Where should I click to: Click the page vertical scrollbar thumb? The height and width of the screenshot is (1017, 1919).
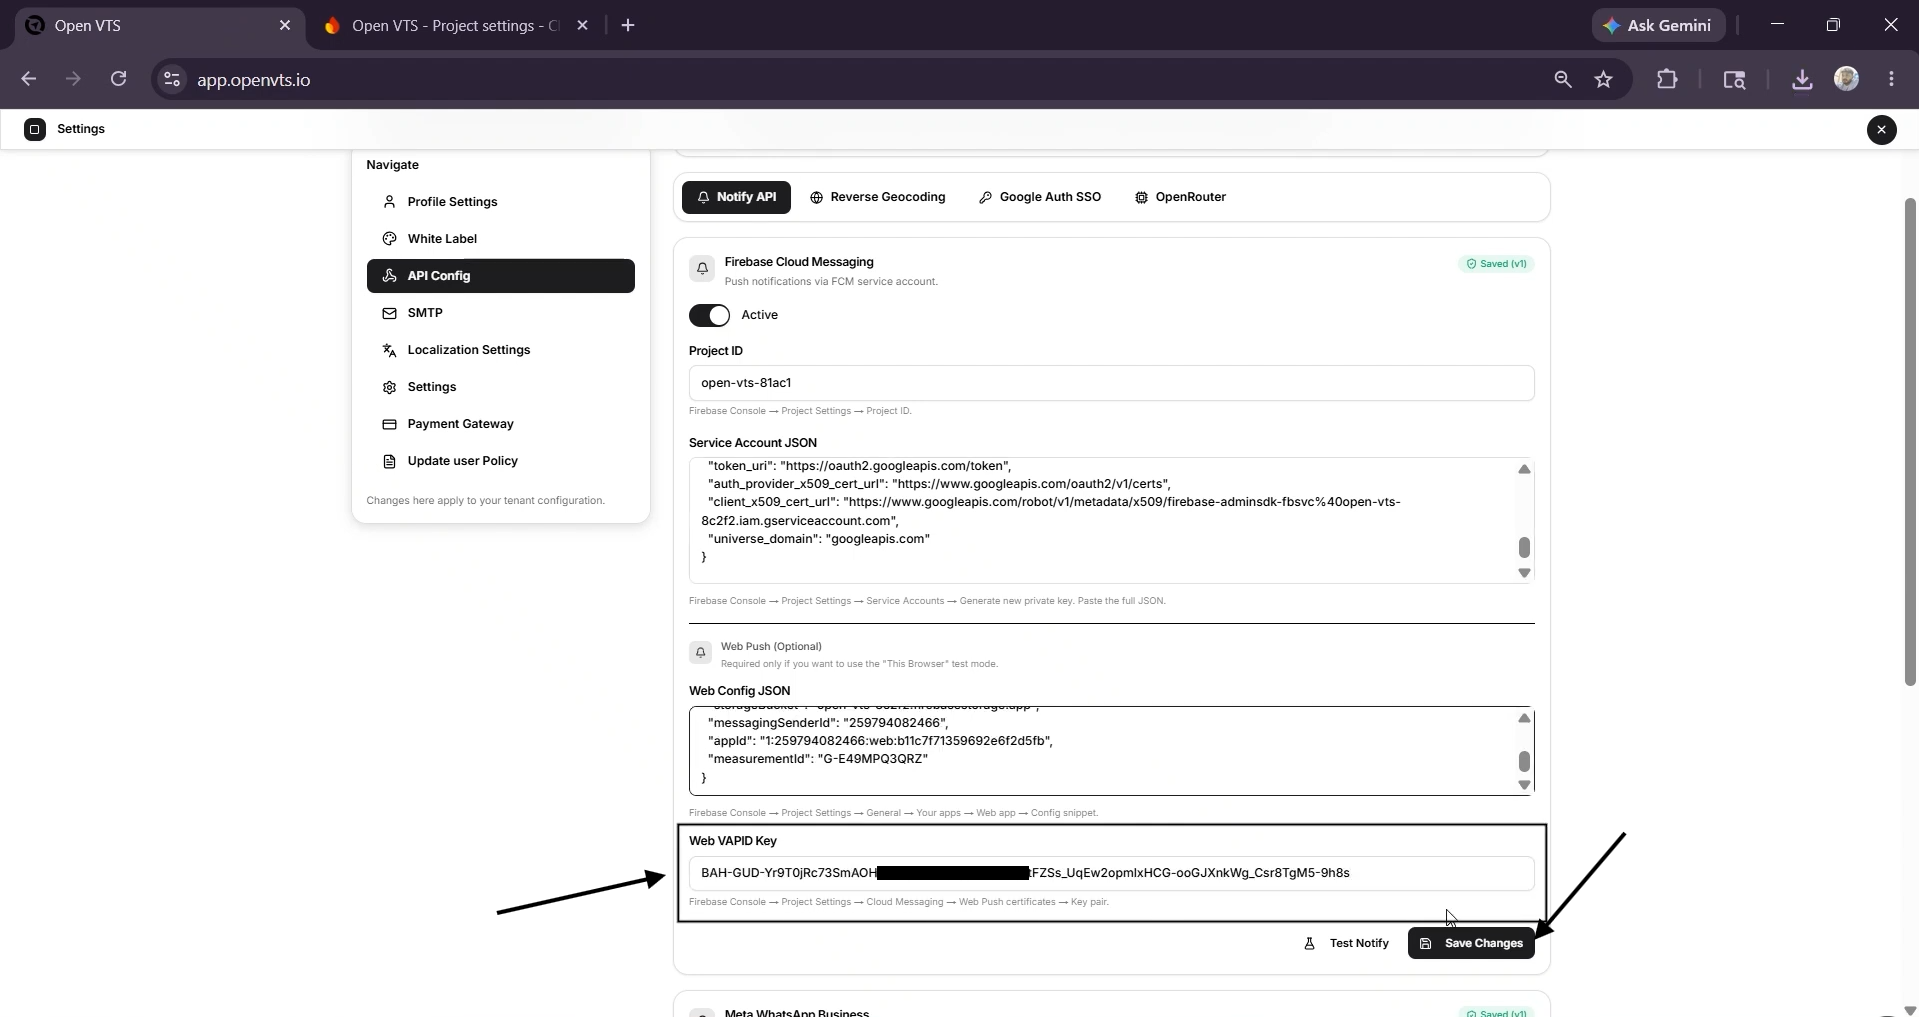coord(1909,442)
